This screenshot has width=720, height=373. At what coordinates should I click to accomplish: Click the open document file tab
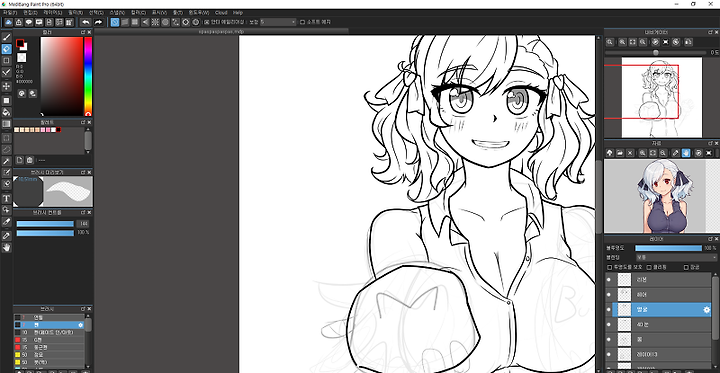(221, 32)
